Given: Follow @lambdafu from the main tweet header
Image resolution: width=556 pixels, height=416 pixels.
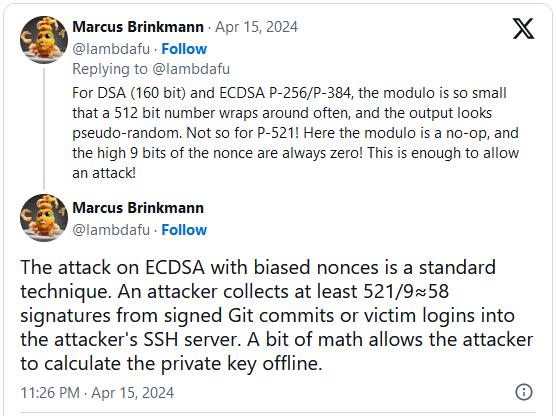Looking at the screenshot, I should pyautogui.click(x=184, y=230).
